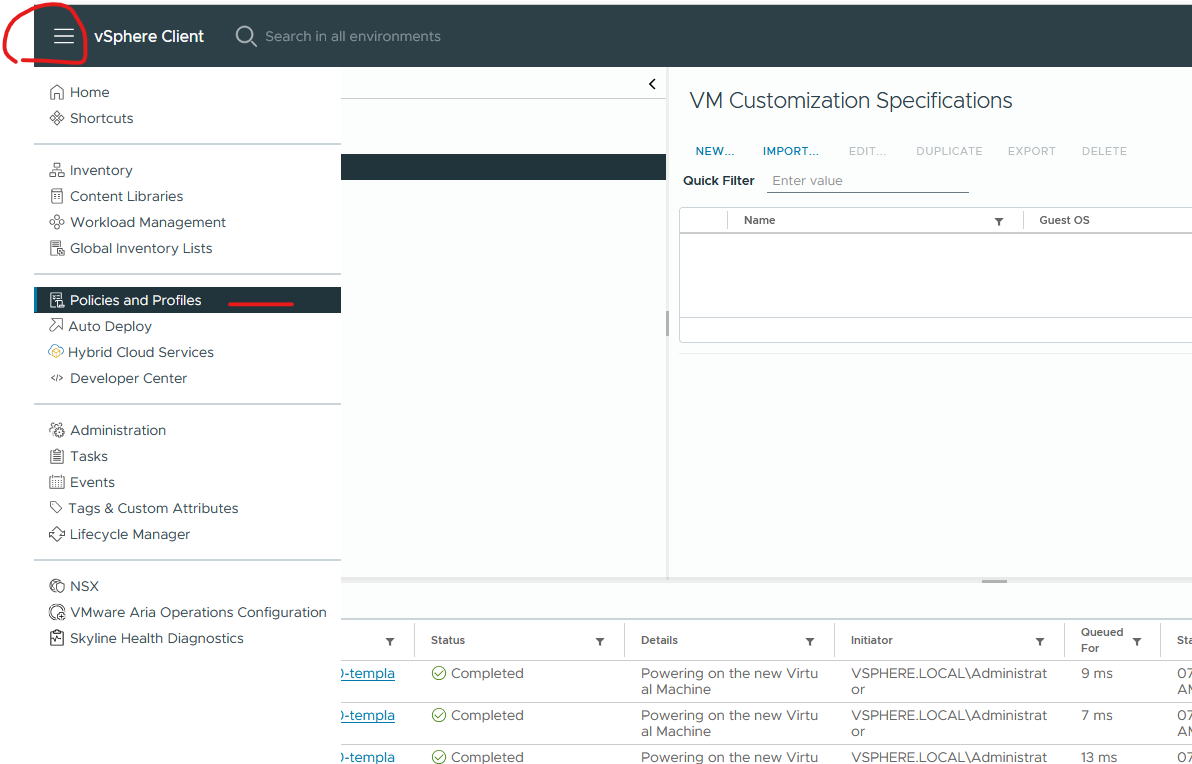Image resolution: width=1192 pixels, height=764 pixels.
Task: Click the Events calendar icon
Action: pos(56,482)
